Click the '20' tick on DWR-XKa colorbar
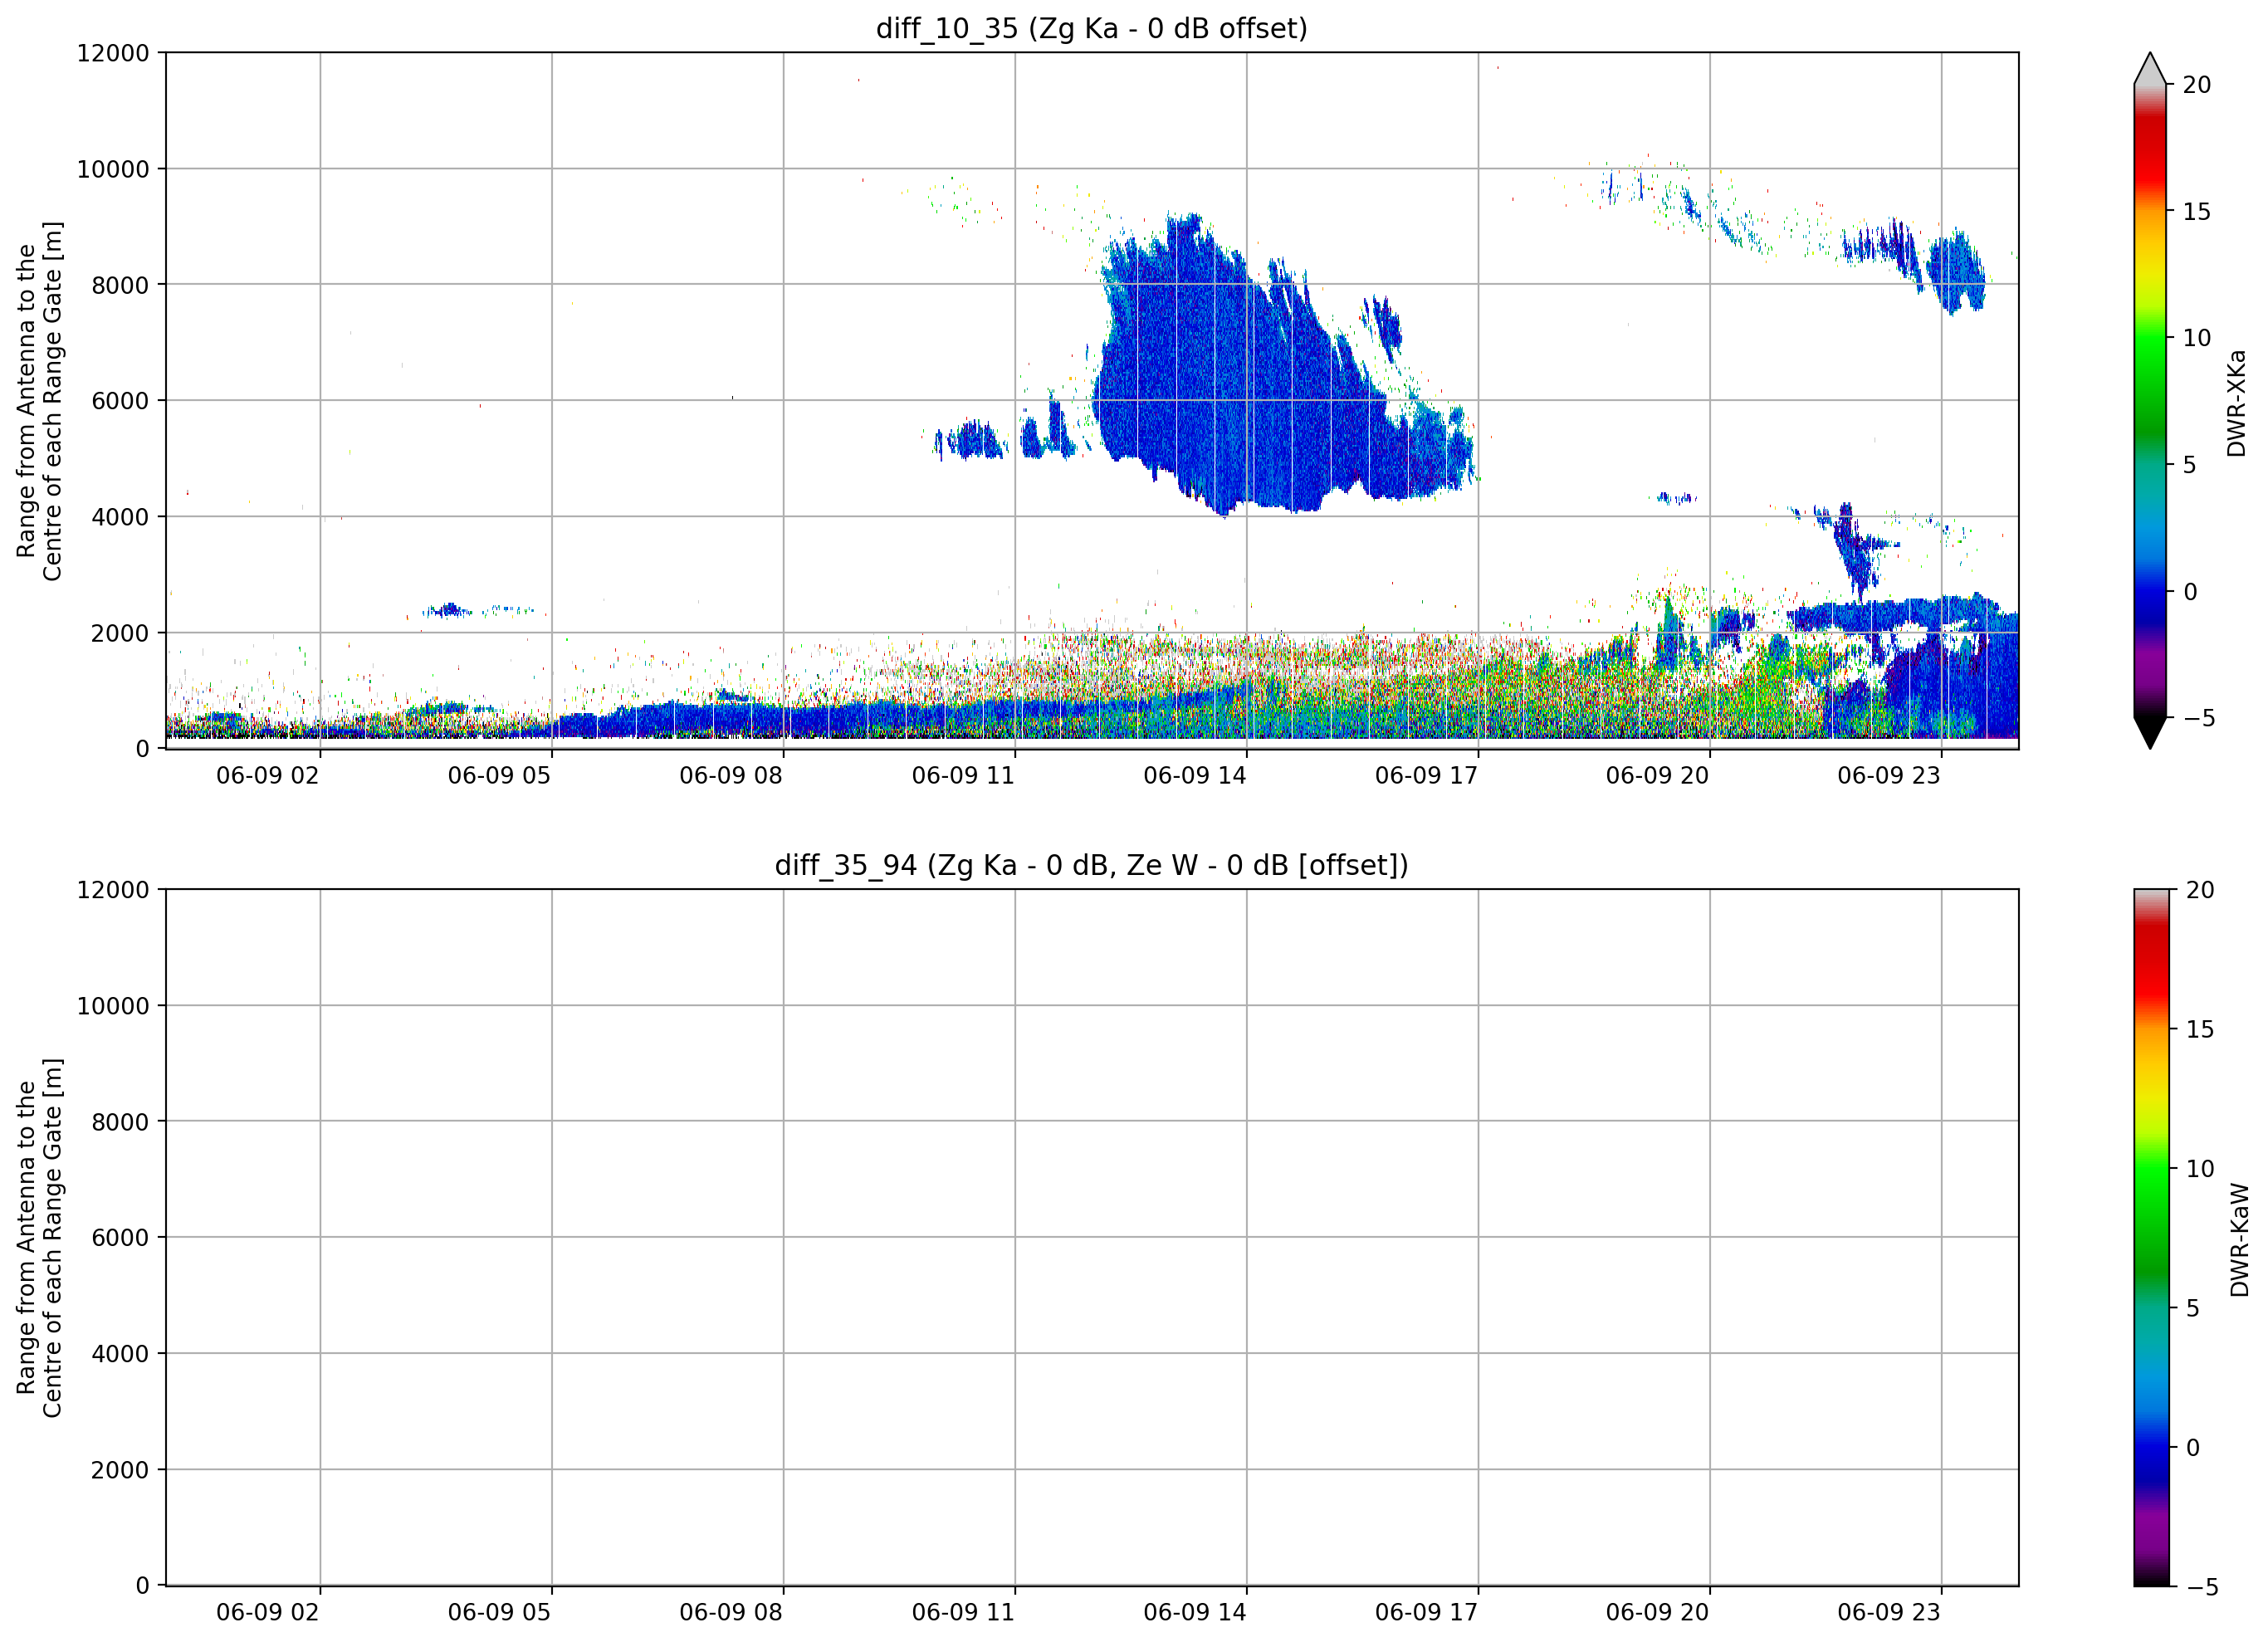Image resolution: width=2268 pixels, height=1642 pixels. click(2197, 85)
